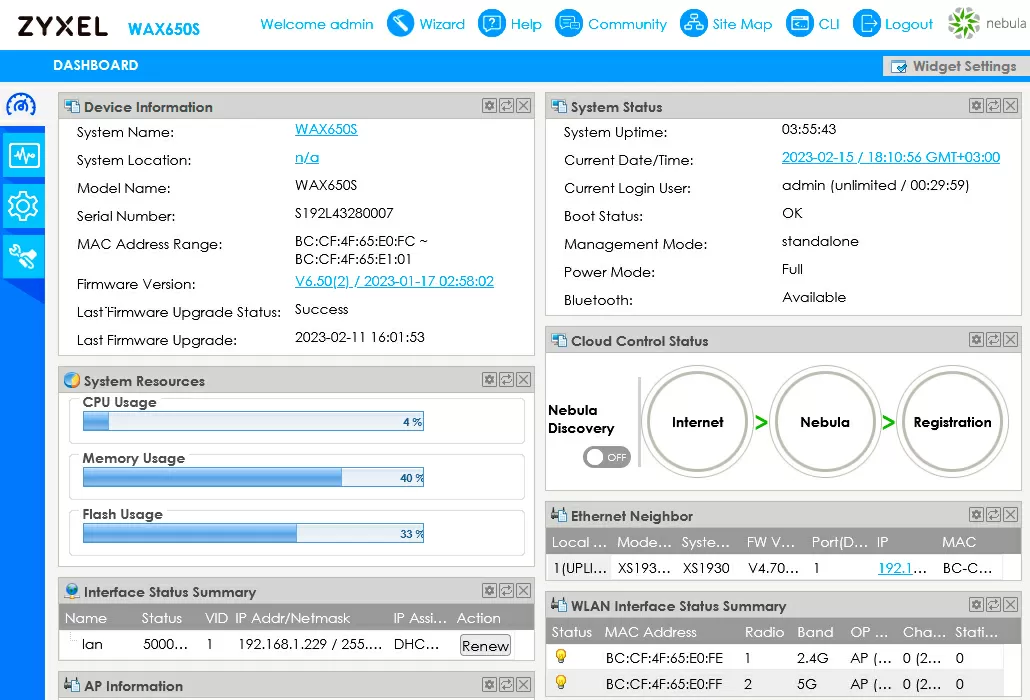This screenshot has height=700, width=1030.
Task: Refresh the System Status widget
Action: click(x=994, y=106)
